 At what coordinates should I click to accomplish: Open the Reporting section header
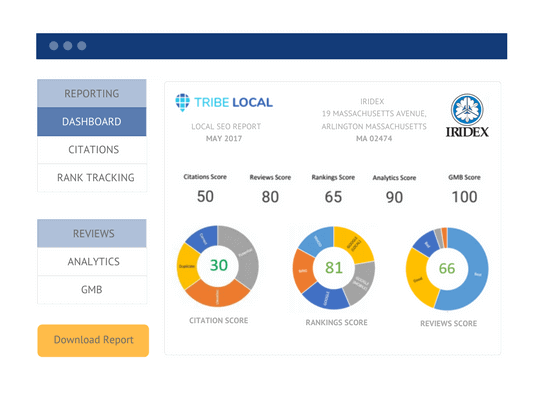point(92,93)
